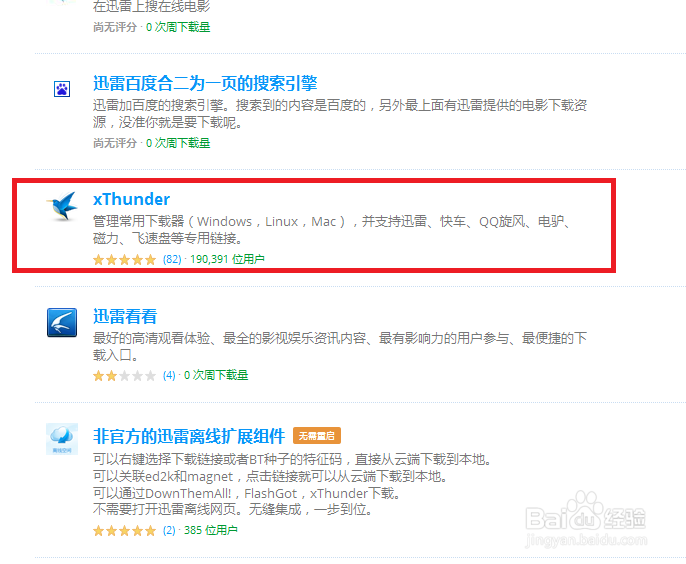Open the (2) reviews link
This screenshot has width=686, height=564.
pyautogui.click(x=169, y=530)
